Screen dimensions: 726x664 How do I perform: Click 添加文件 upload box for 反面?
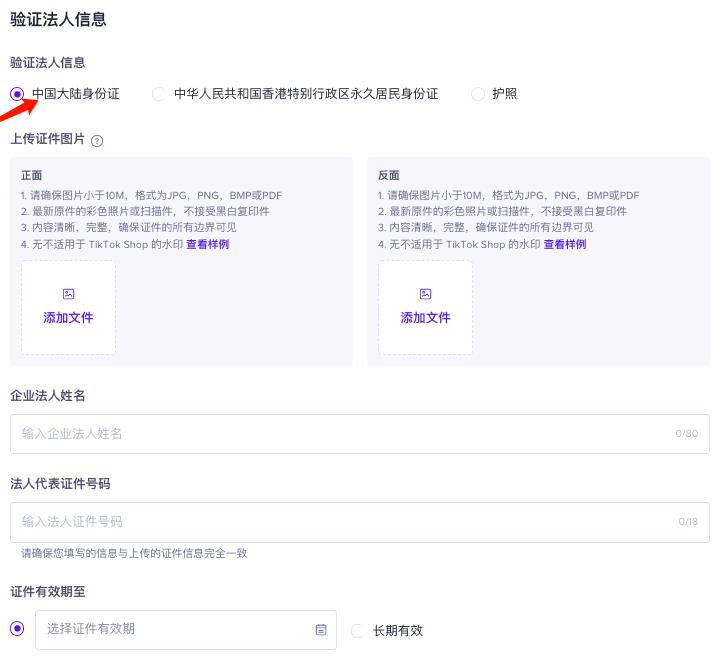[426, 308]
